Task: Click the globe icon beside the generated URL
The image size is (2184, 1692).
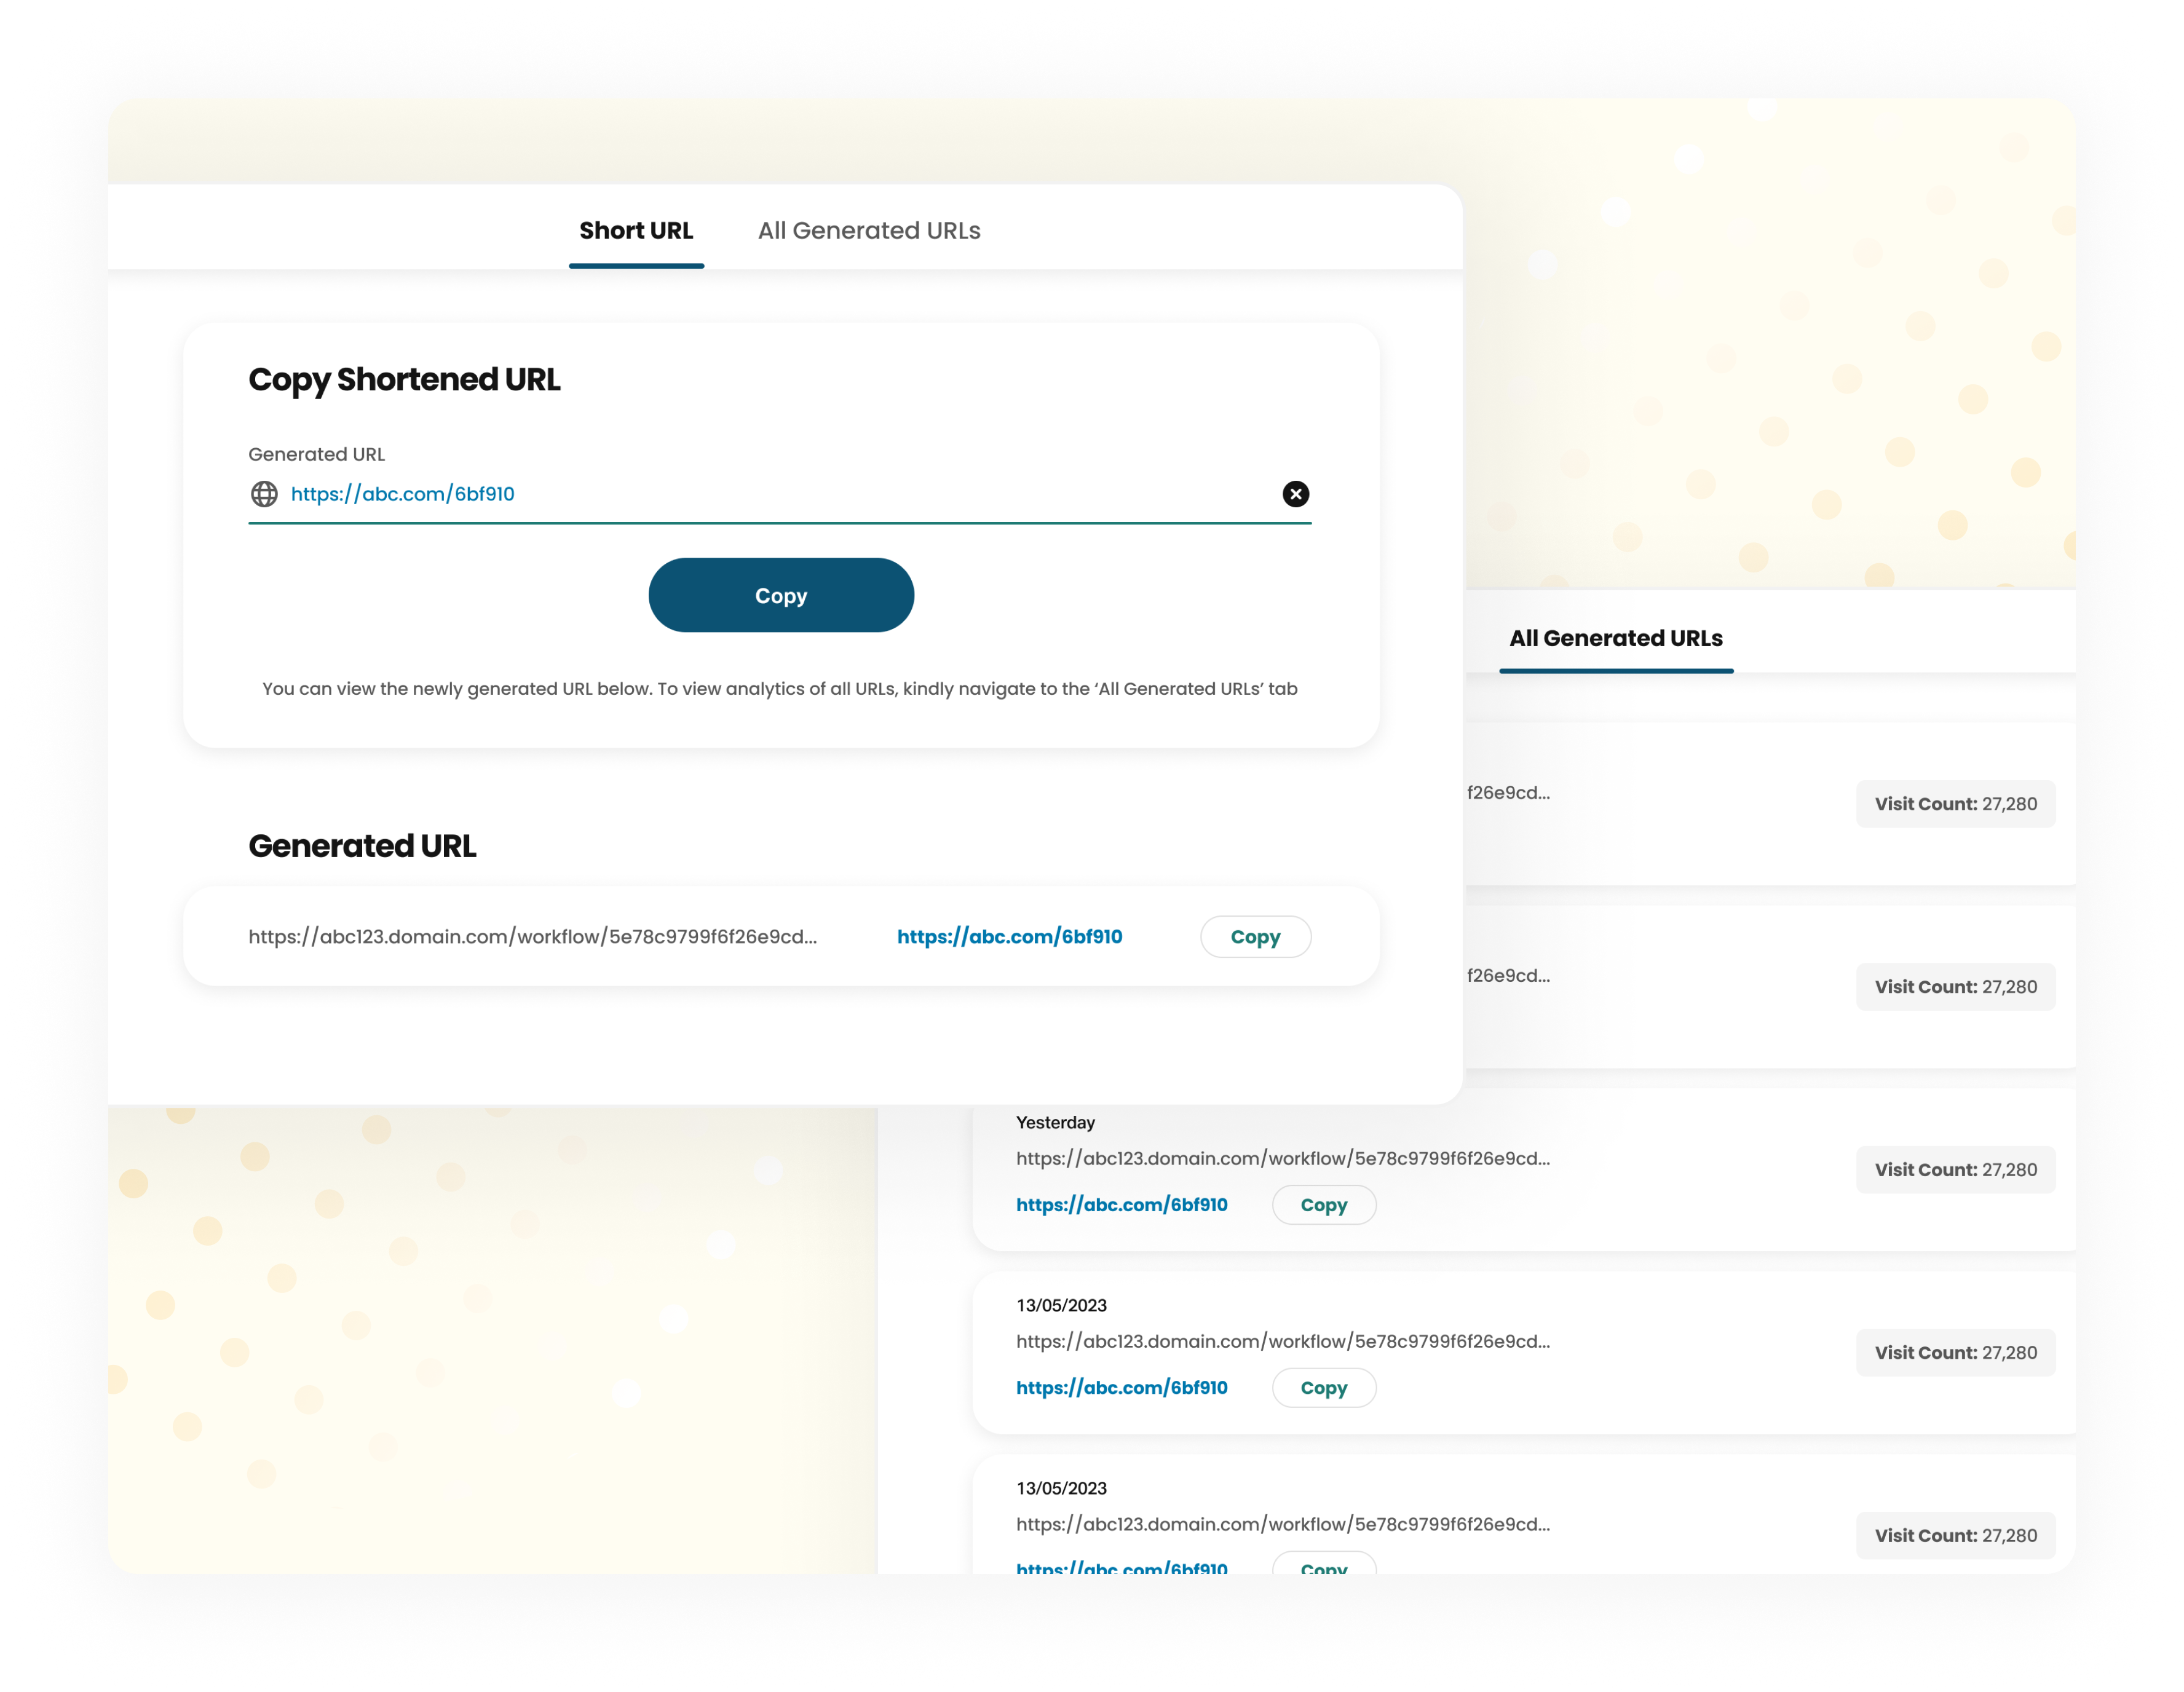Action: (x=264, y=493)
